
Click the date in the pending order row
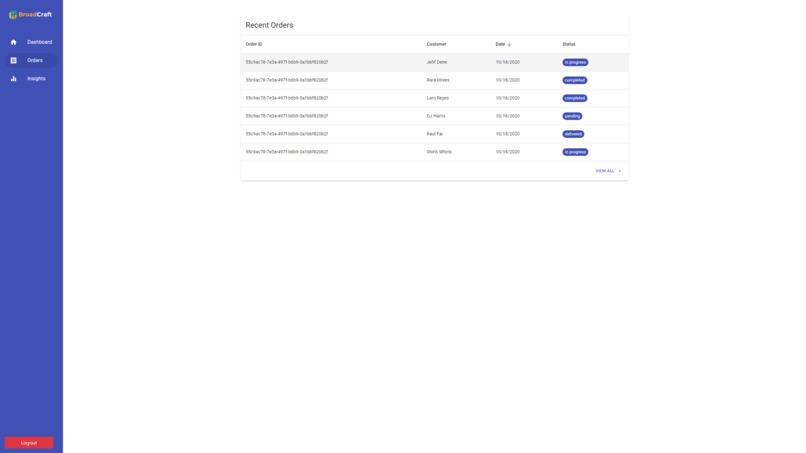[507, 116]
